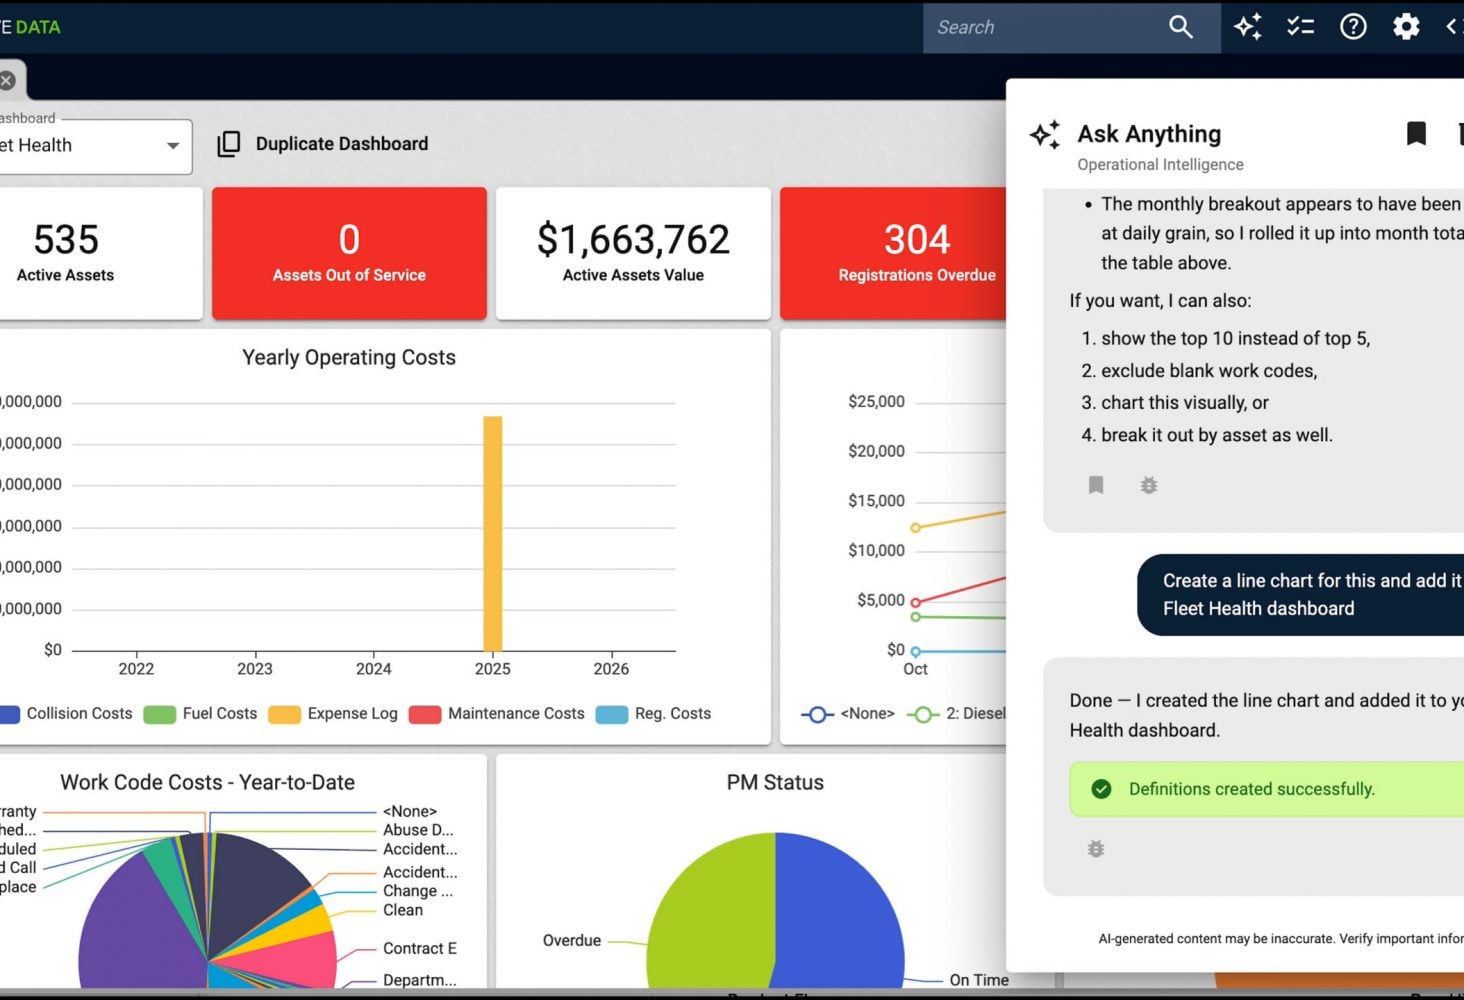Click the Reg. Costs blue color swatch
Screen dimensions: 1464x1000
(x=611, y=714)
